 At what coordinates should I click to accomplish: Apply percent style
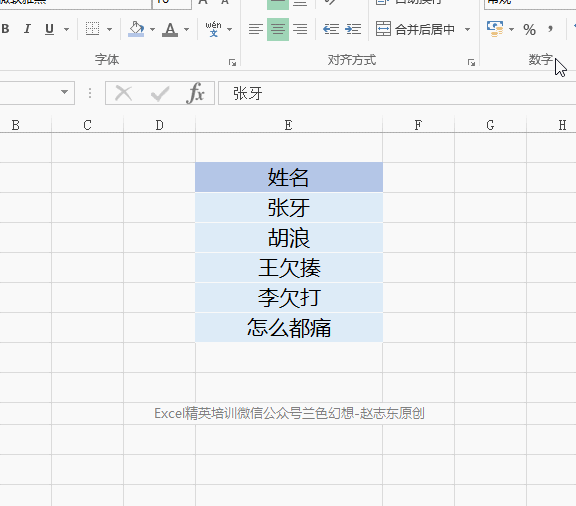coord(529,29)
